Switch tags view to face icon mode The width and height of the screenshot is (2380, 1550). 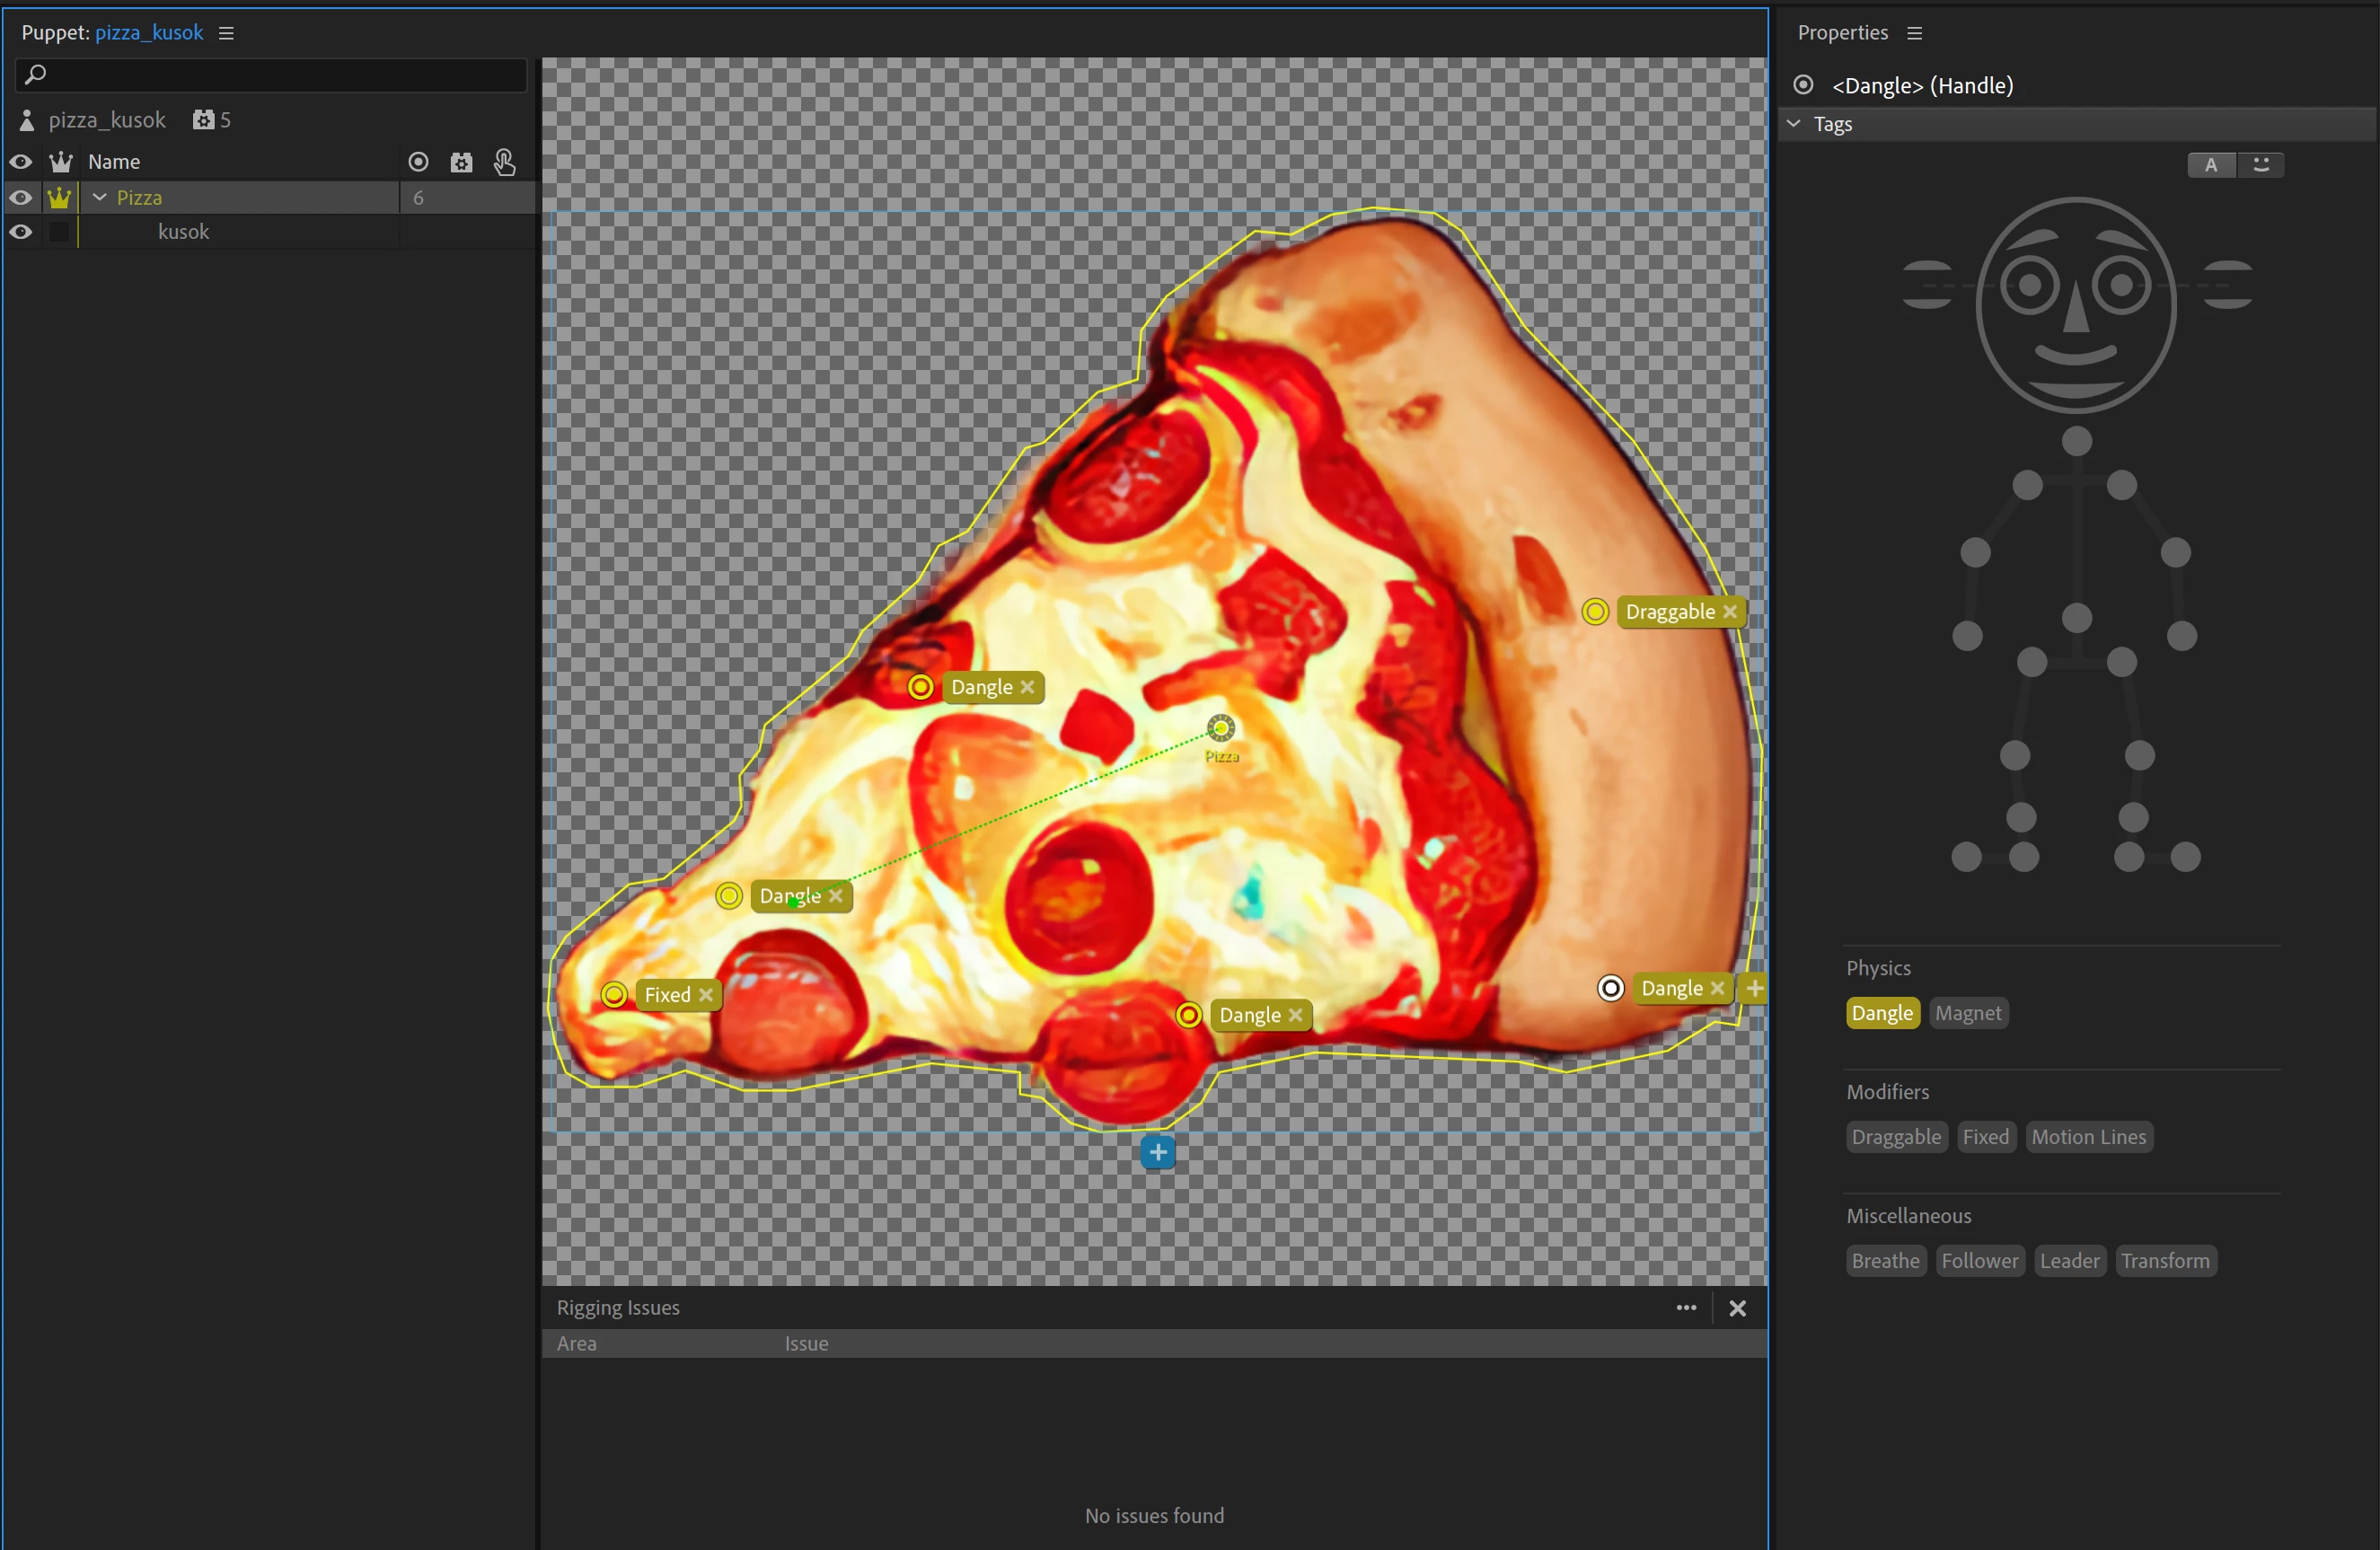(2261, 164)
